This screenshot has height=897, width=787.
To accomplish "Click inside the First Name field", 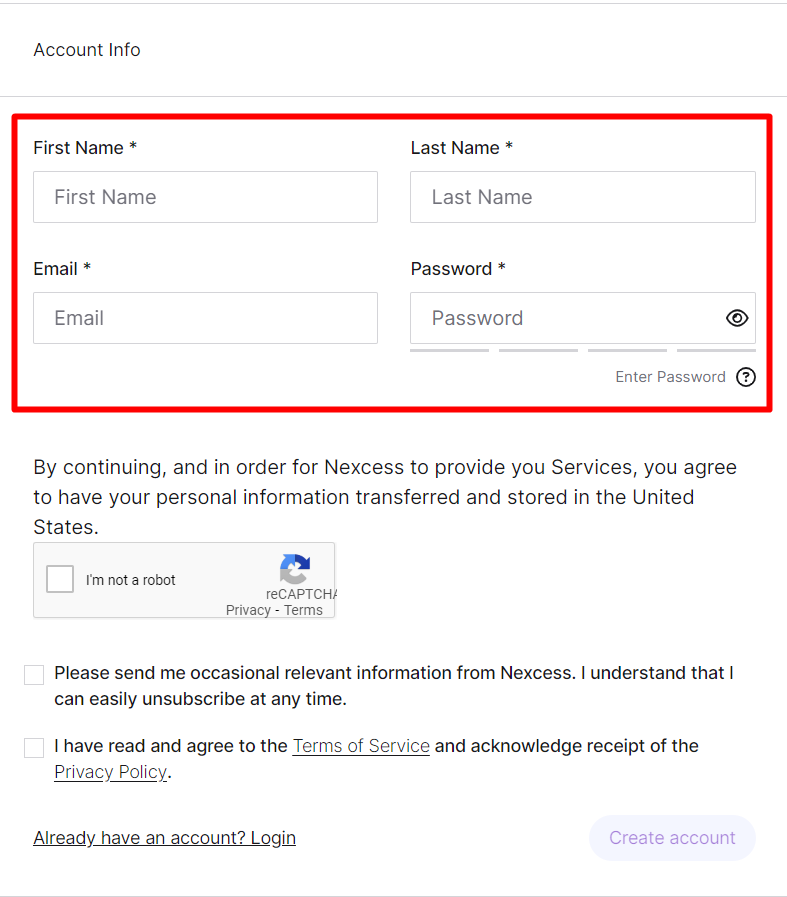I will (x=205, y=197).
